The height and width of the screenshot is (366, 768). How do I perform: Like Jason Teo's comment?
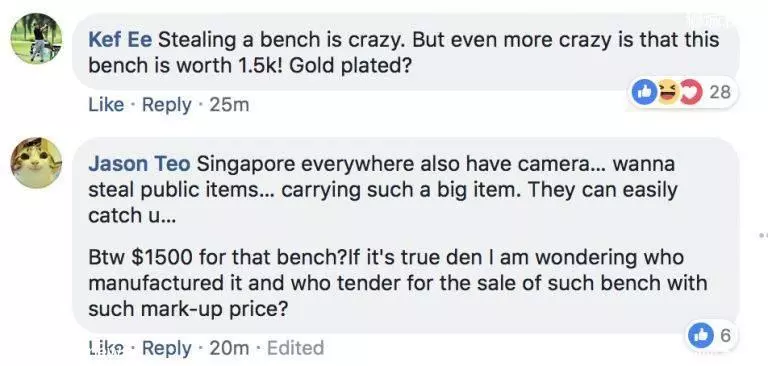106,348
